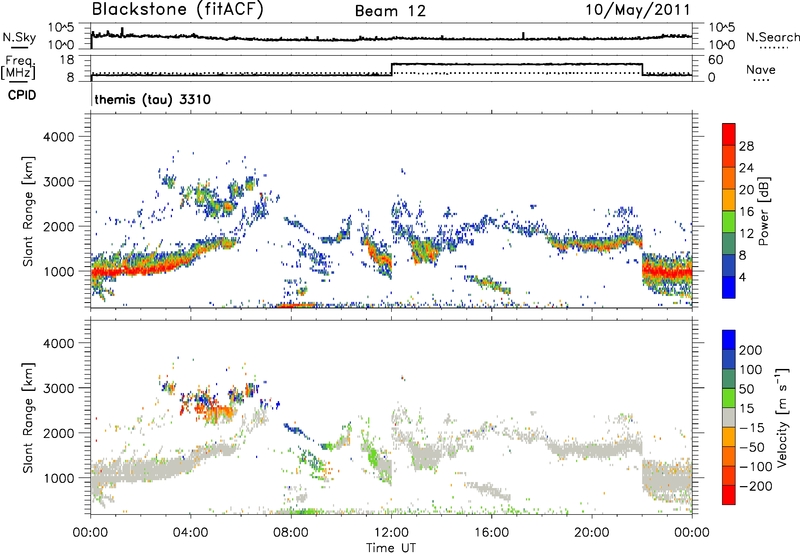The height and width of the screenshot is (554, 800).
Task: Click the Blackstone (fitACF) title text
Action: tap(177, 9)
